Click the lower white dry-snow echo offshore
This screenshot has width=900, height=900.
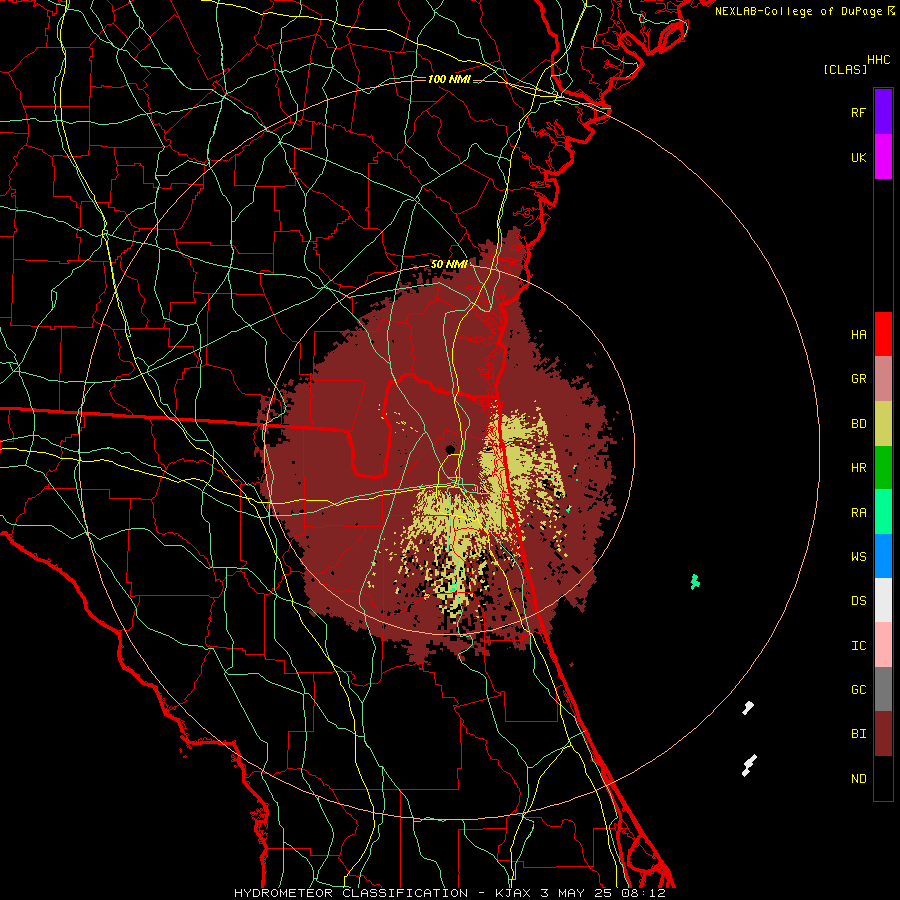pyautogui.click(x=749, y=765)
